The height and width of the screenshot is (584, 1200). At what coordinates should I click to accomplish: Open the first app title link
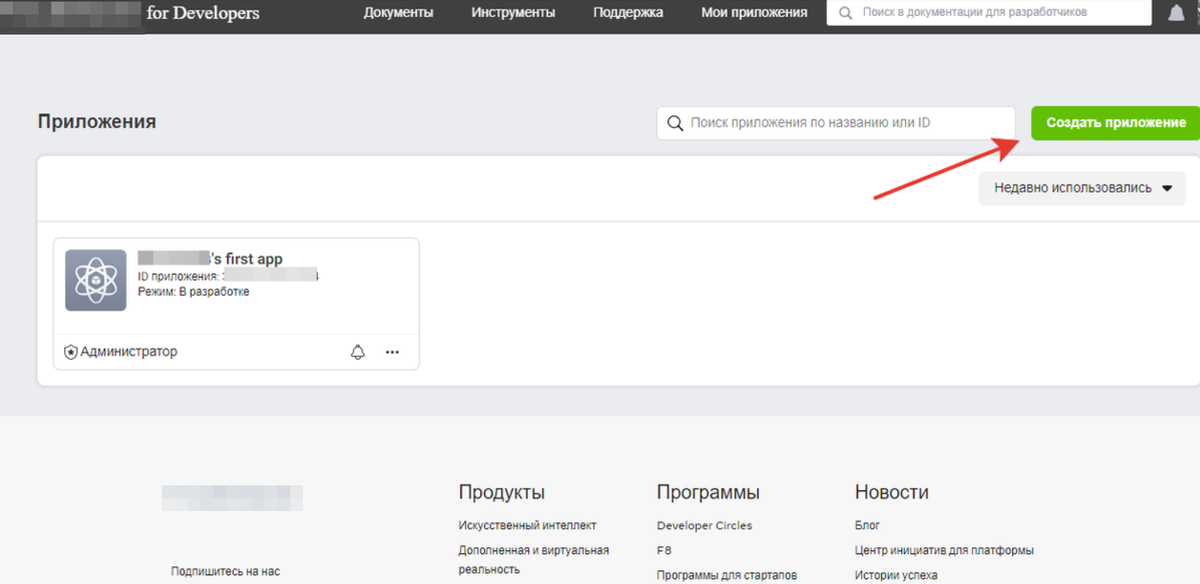coord(210,259)
